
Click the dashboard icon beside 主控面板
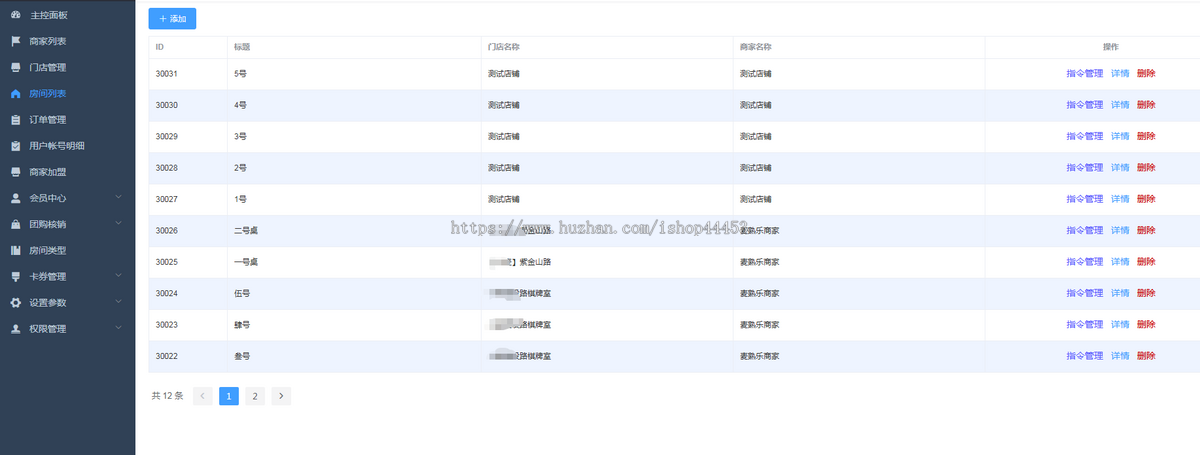(x=15, y=15)
